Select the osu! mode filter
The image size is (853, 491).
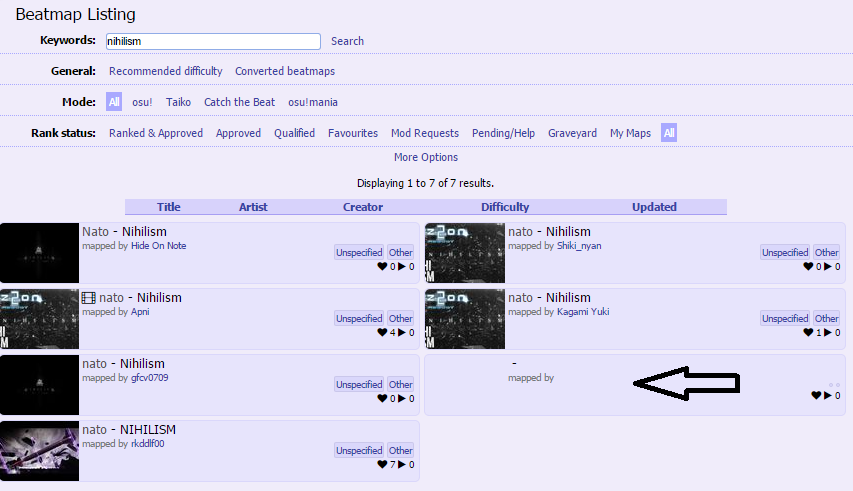point(142,102)
